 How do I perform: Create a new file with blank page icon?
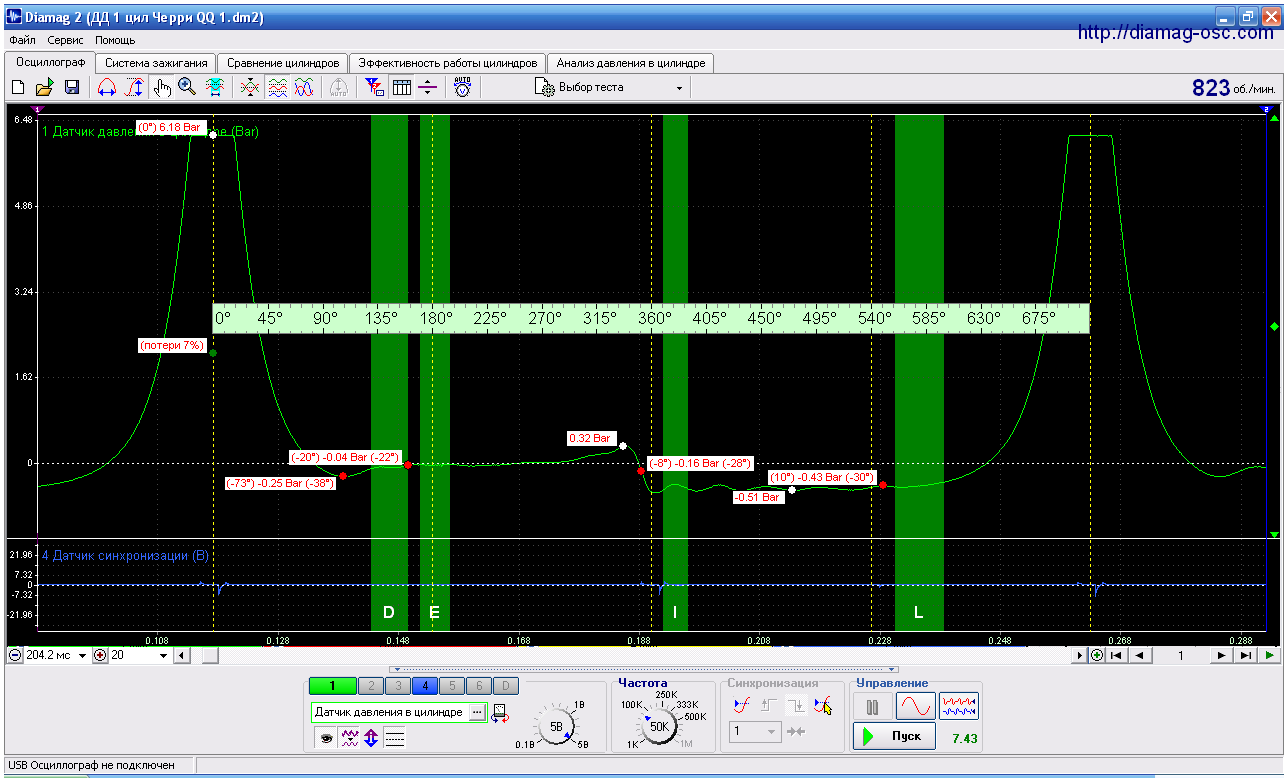click(x=17, y=88)
